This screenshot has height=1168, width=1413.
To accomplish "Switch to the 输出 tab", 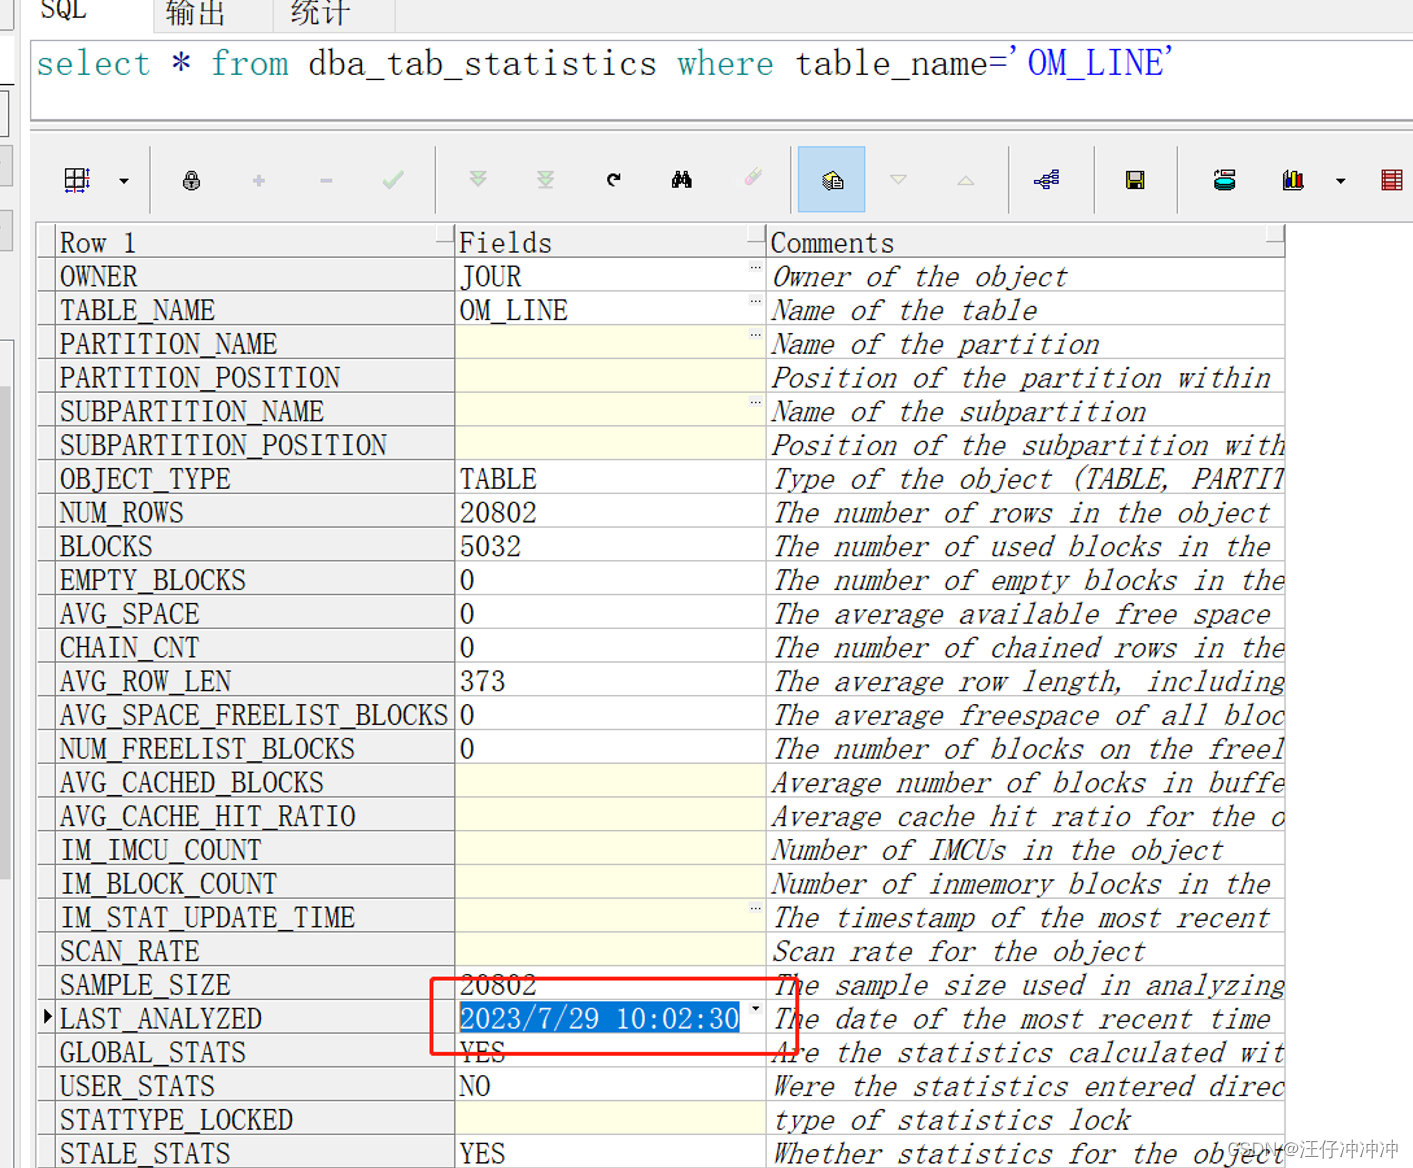I will pos(193,14).
